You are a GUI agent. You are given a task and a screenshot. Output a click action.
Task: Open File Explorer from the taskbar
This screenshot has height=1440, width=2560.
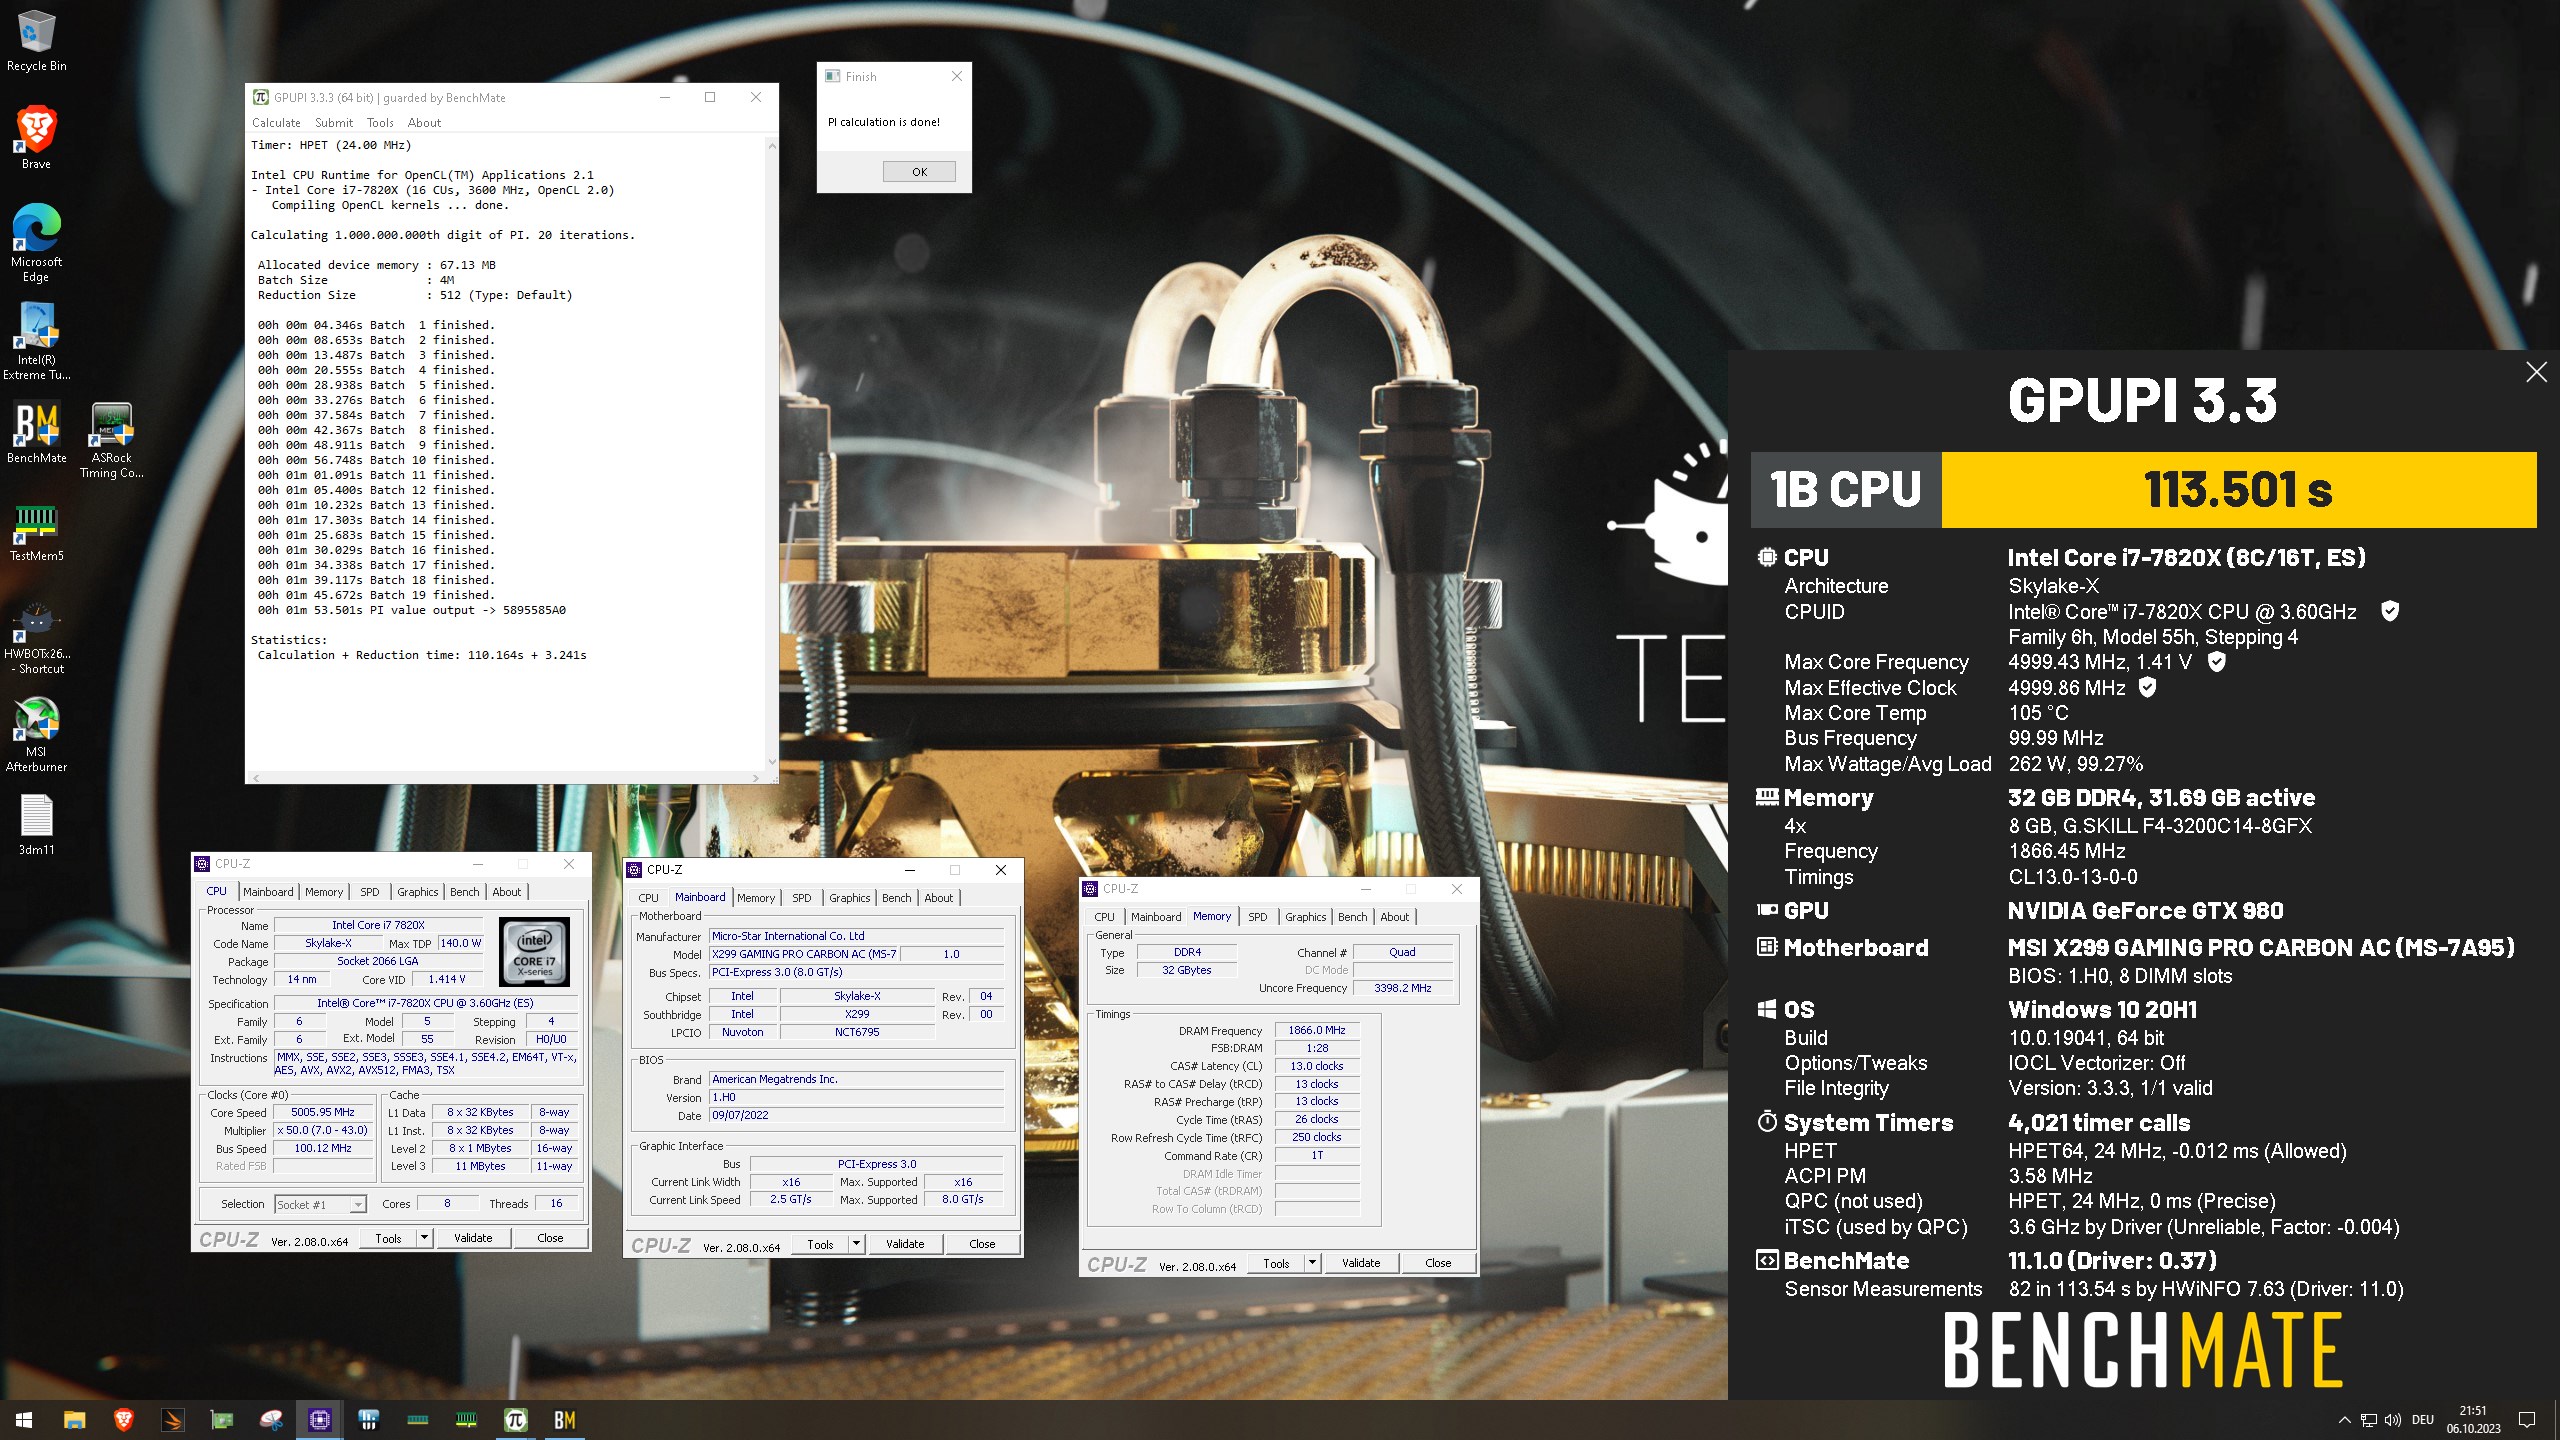point(74,1419)
